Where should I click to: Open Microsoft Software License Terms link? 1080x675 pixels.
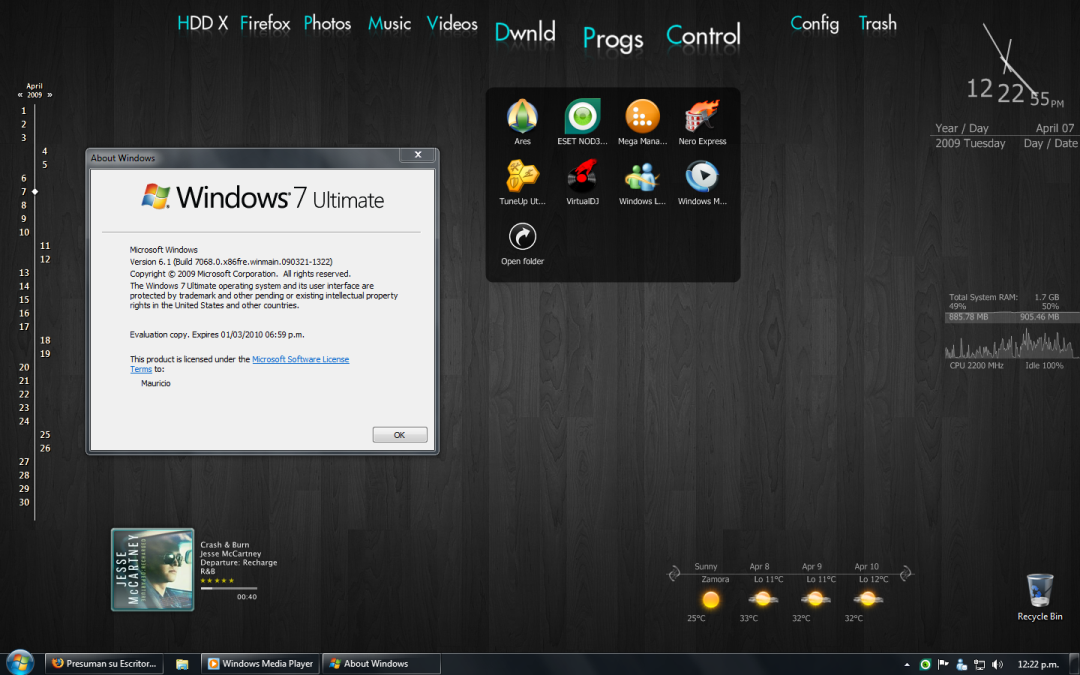tap(300, 360)
